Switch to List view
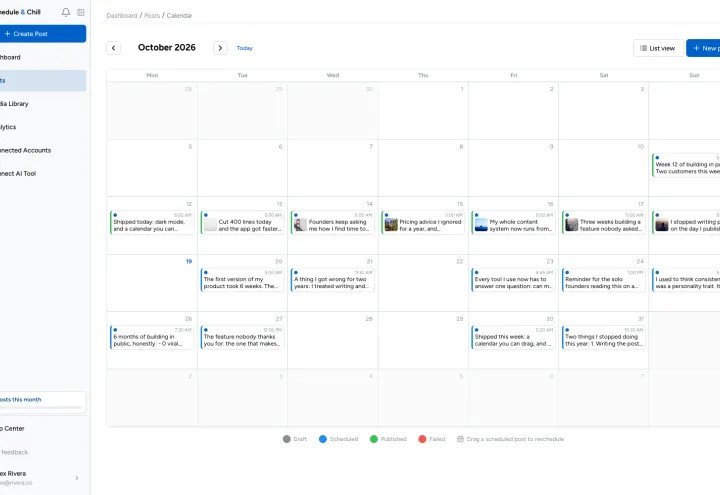The image size is (720, 495). [x=658, y=48]
